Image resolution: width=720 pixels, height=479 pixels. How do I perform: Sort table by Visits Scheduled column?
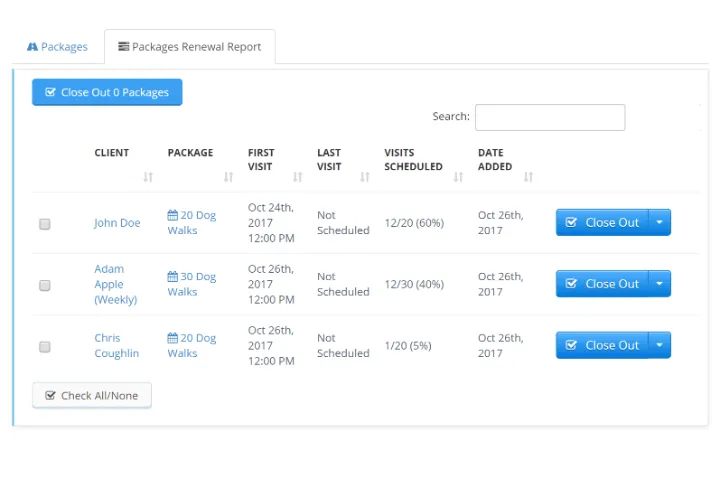[458, 177]
